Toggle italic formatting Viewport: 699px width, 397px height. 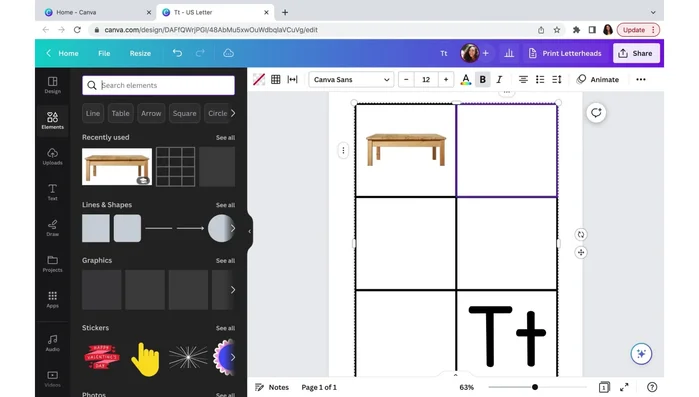[x=499, y=79]
